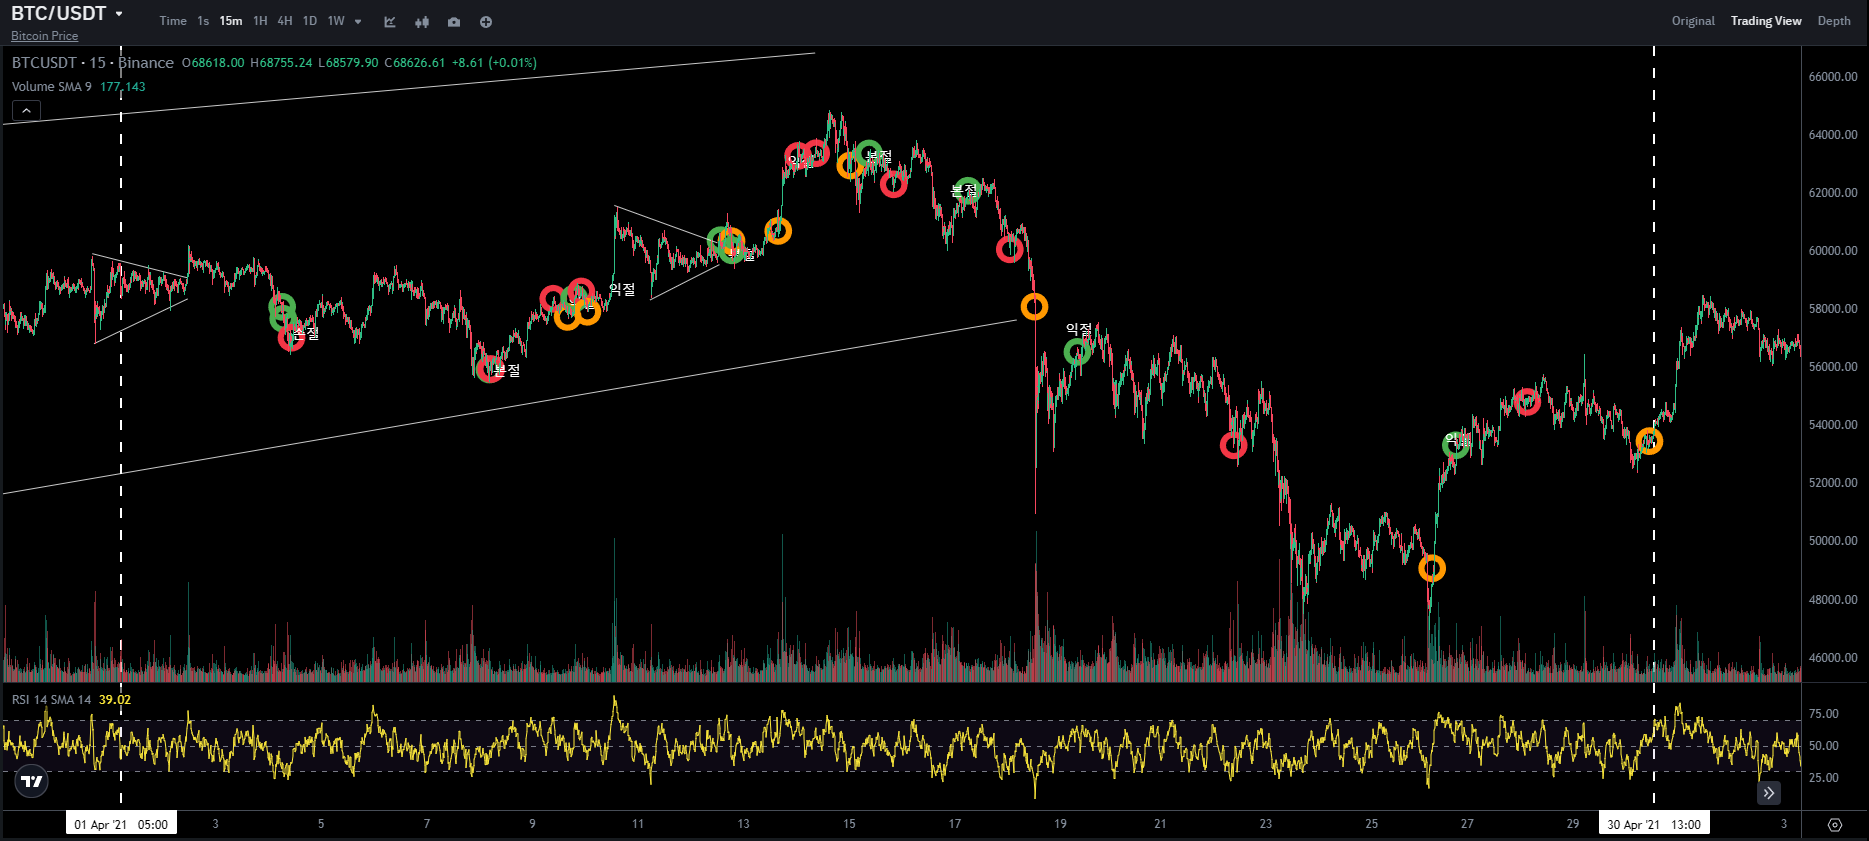
Task: Switch chart to 1H interval
Action: pyautogui.click(x=260, y=21)
